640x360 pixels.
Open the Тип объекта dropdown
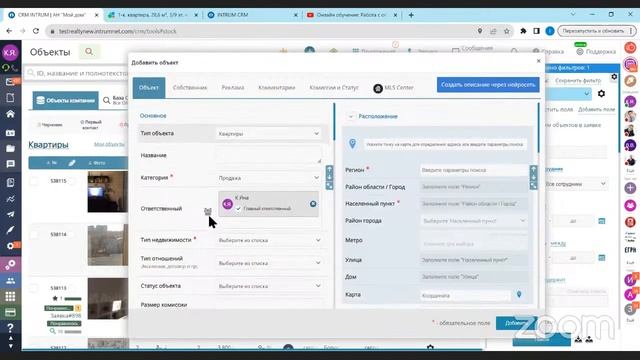[x=269, y=133]
